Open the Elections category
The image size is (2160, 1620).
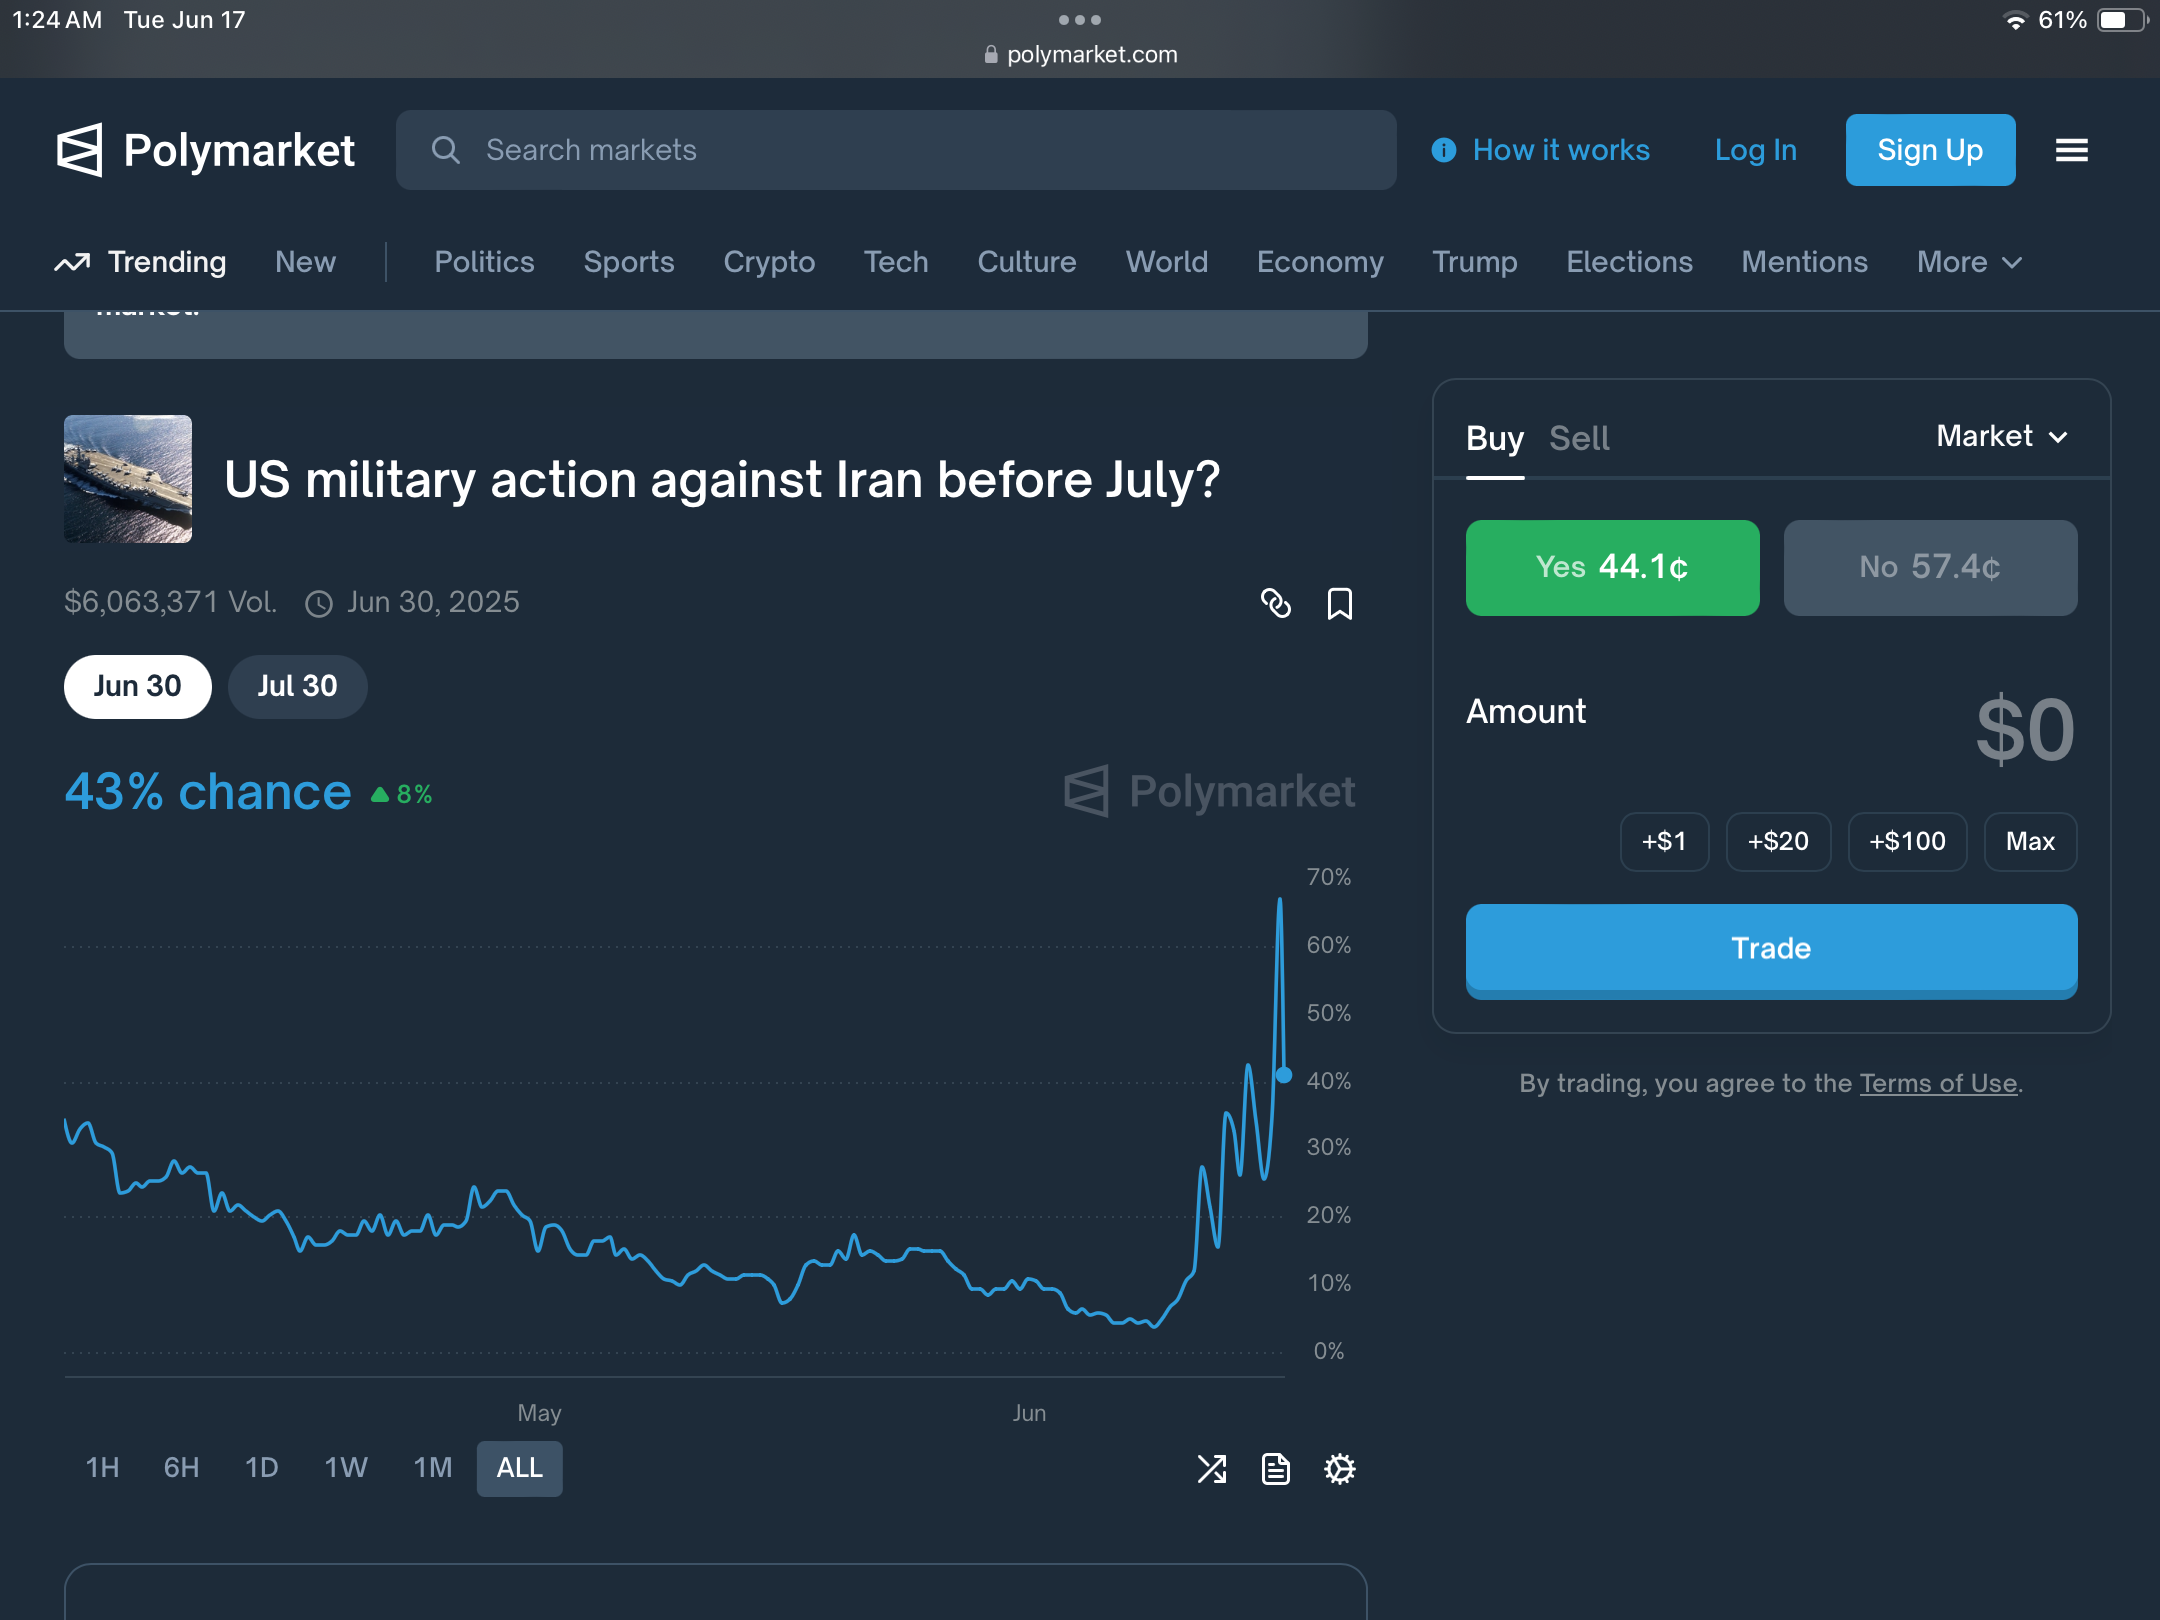point(1629,262)
